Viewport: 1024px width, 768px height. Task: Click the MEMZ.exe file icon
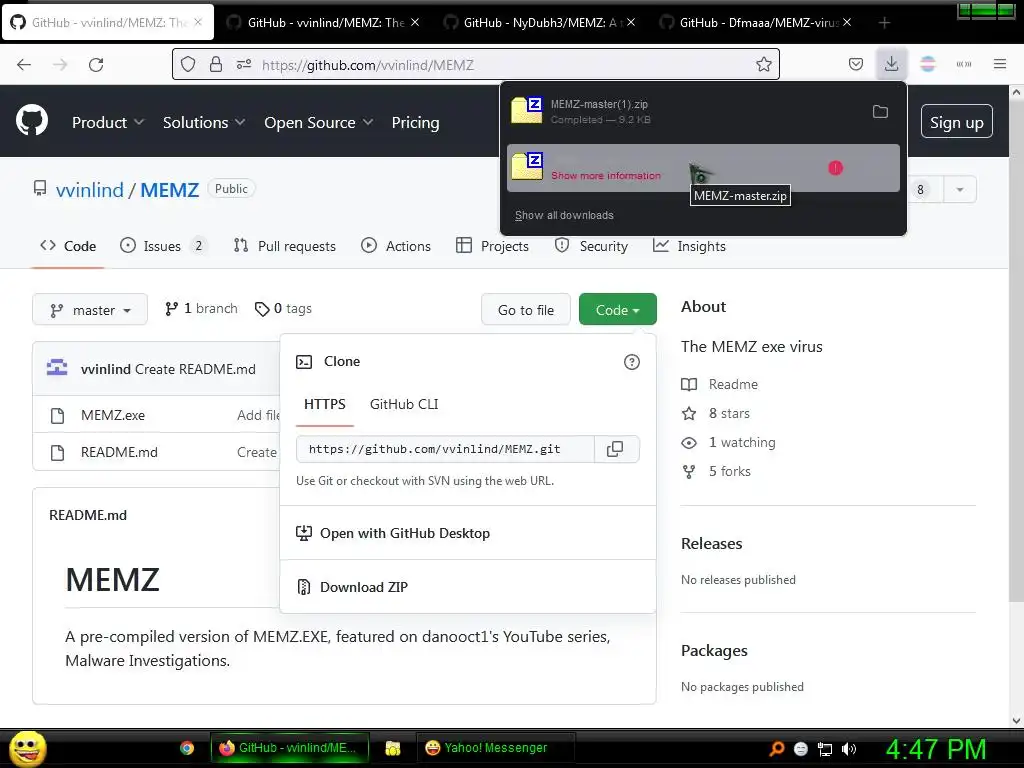coord(57,415)
